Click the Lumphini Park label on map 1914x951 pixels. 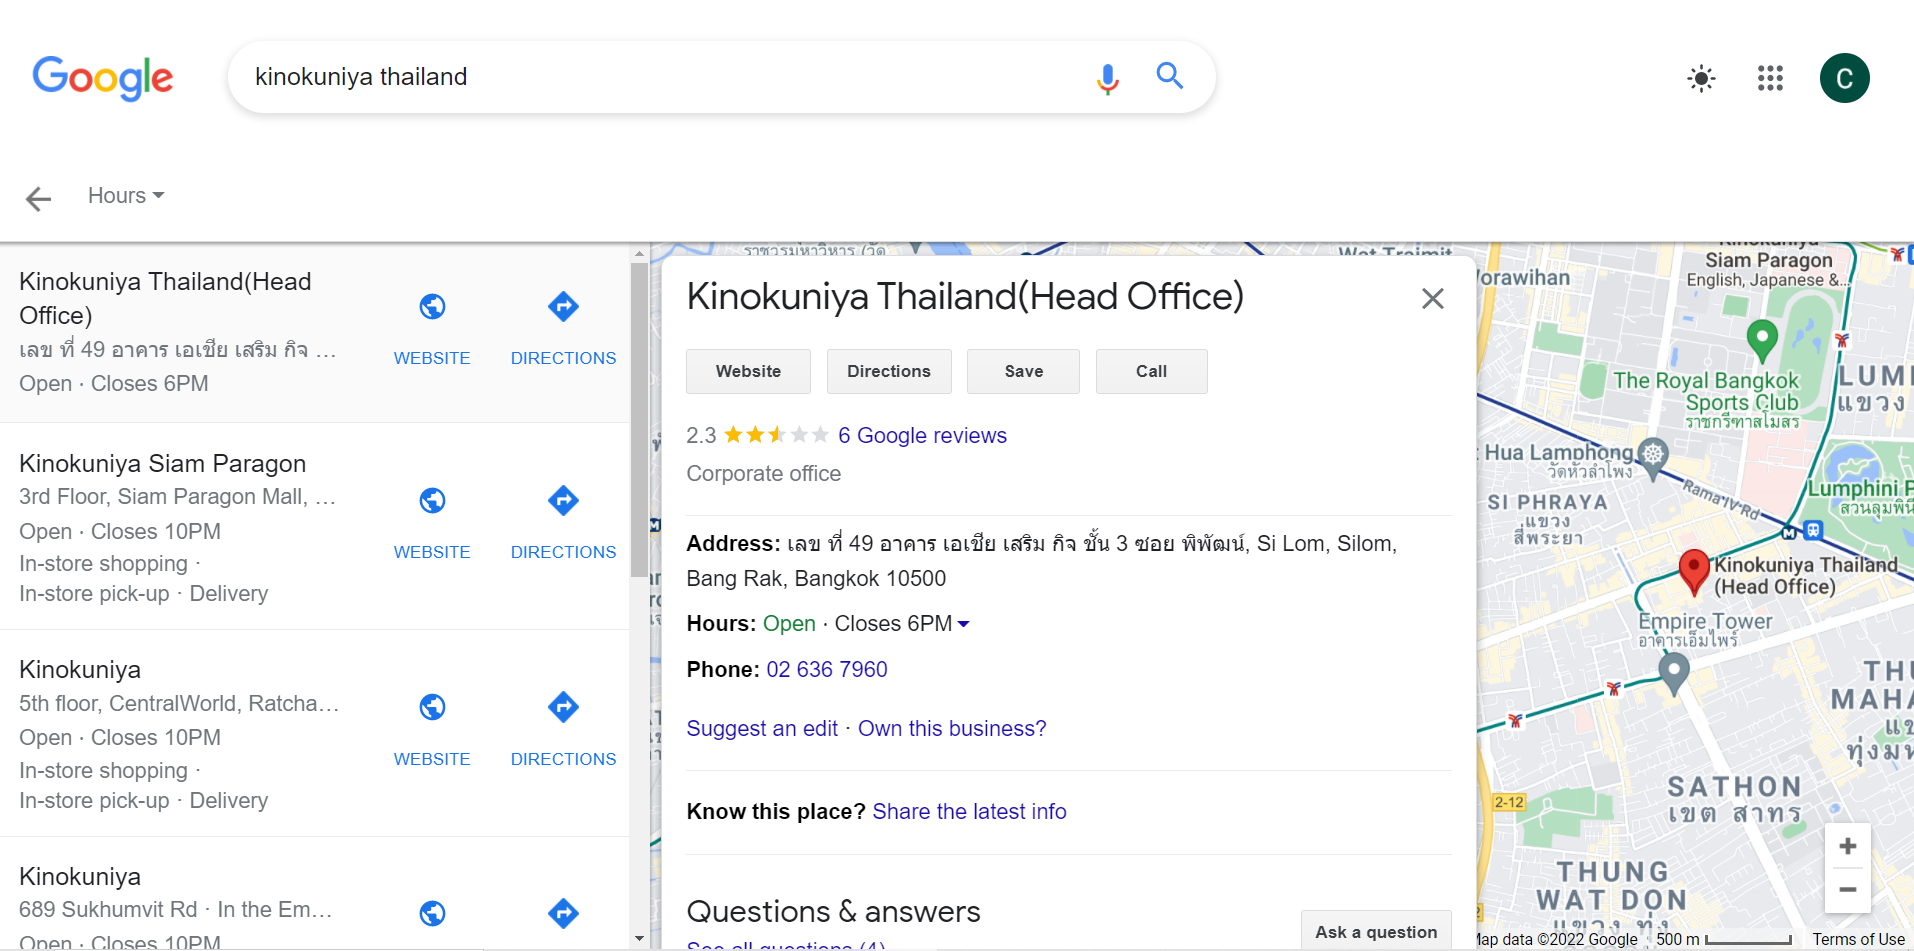pyautogui.click(x=1859, y=488)
